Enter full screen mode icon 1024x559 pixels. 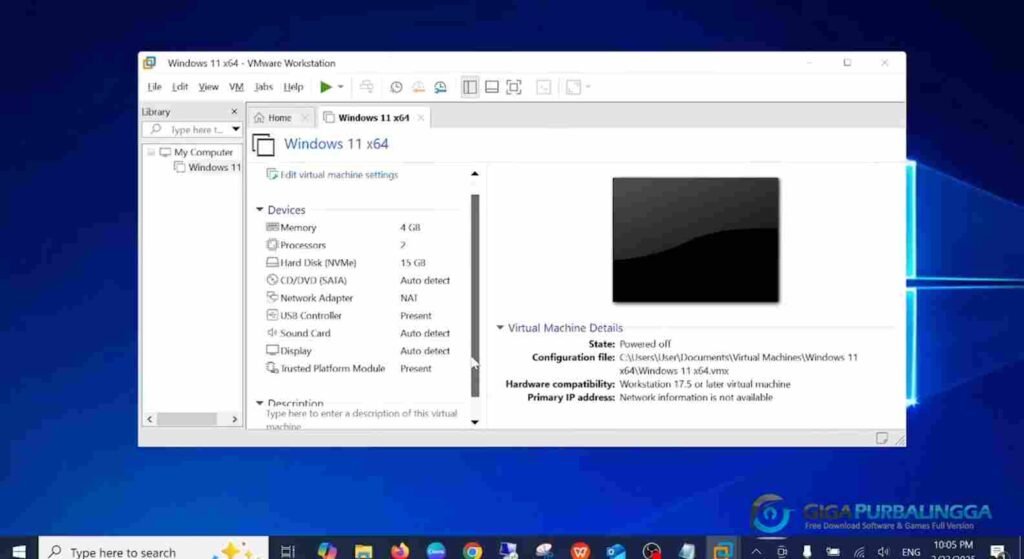(514, 87)
